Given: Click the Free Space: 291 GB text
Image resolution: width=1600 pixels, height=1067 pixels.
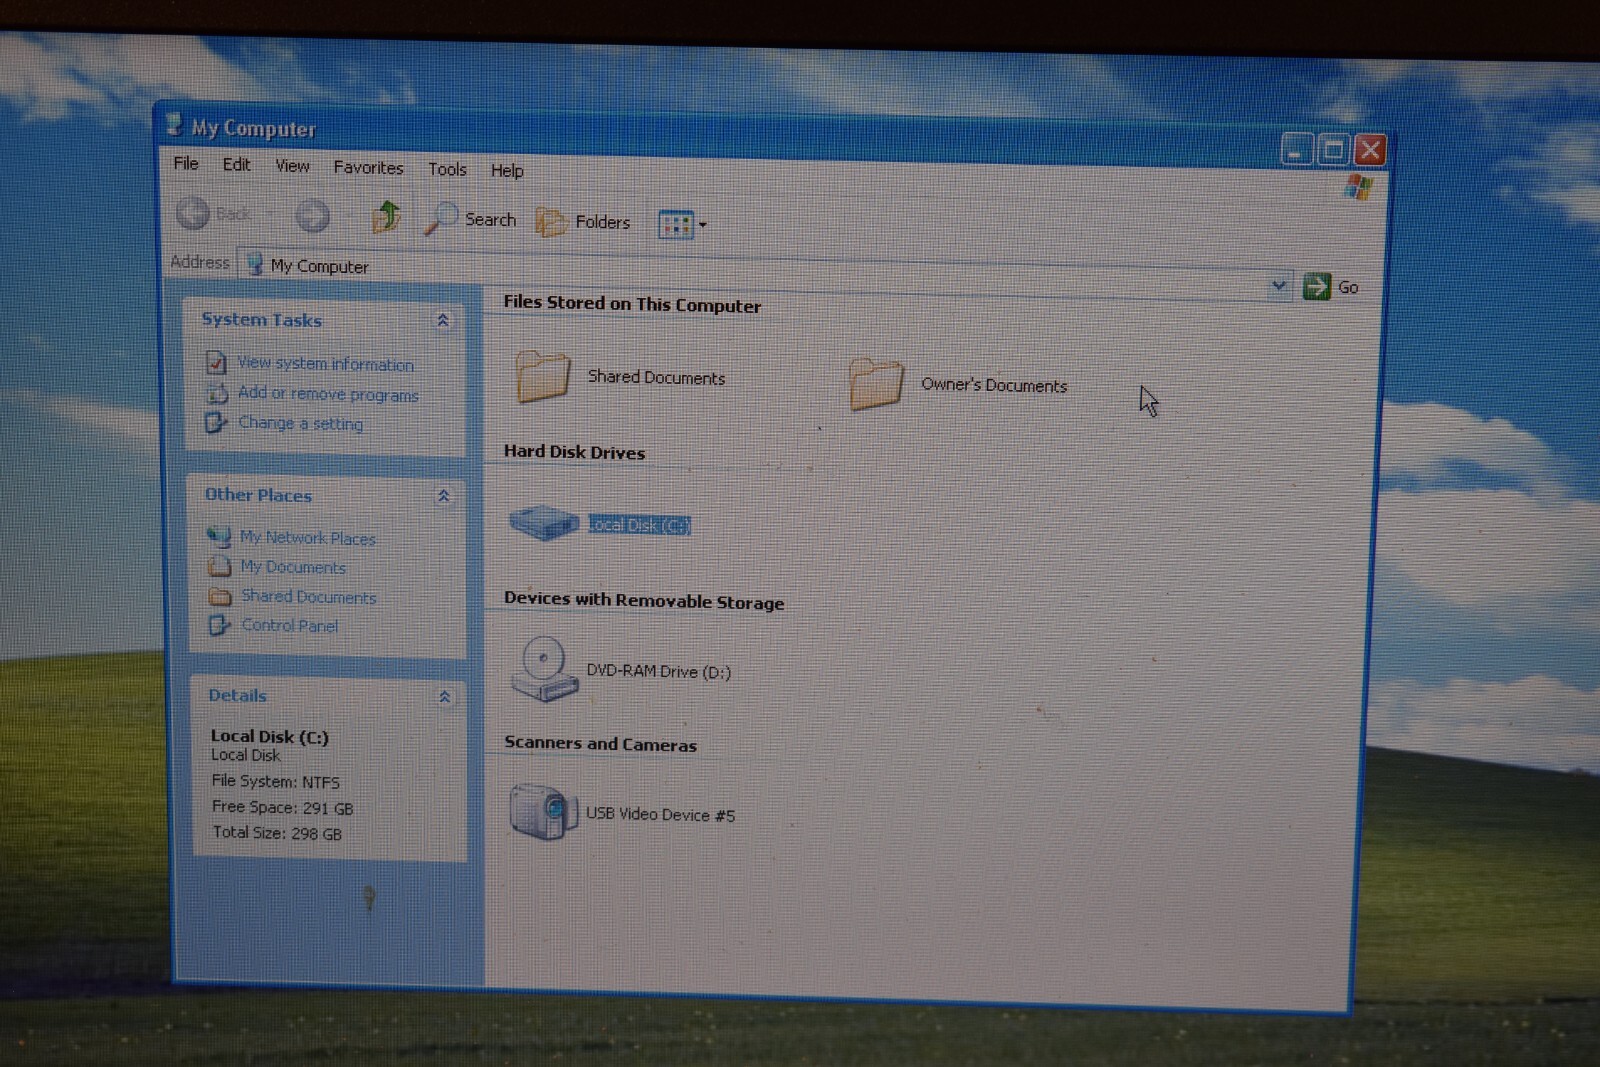Looking at the screenshot, I should point(282,807).
